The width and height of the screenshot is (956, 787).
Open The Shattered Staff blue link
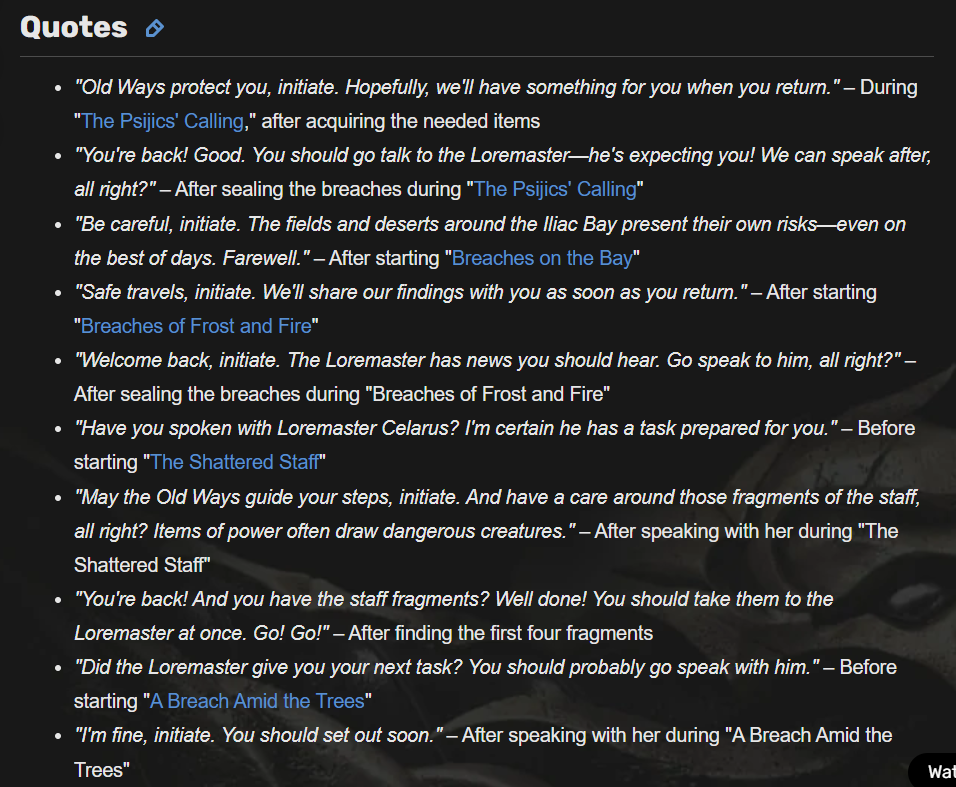(235, 462)
